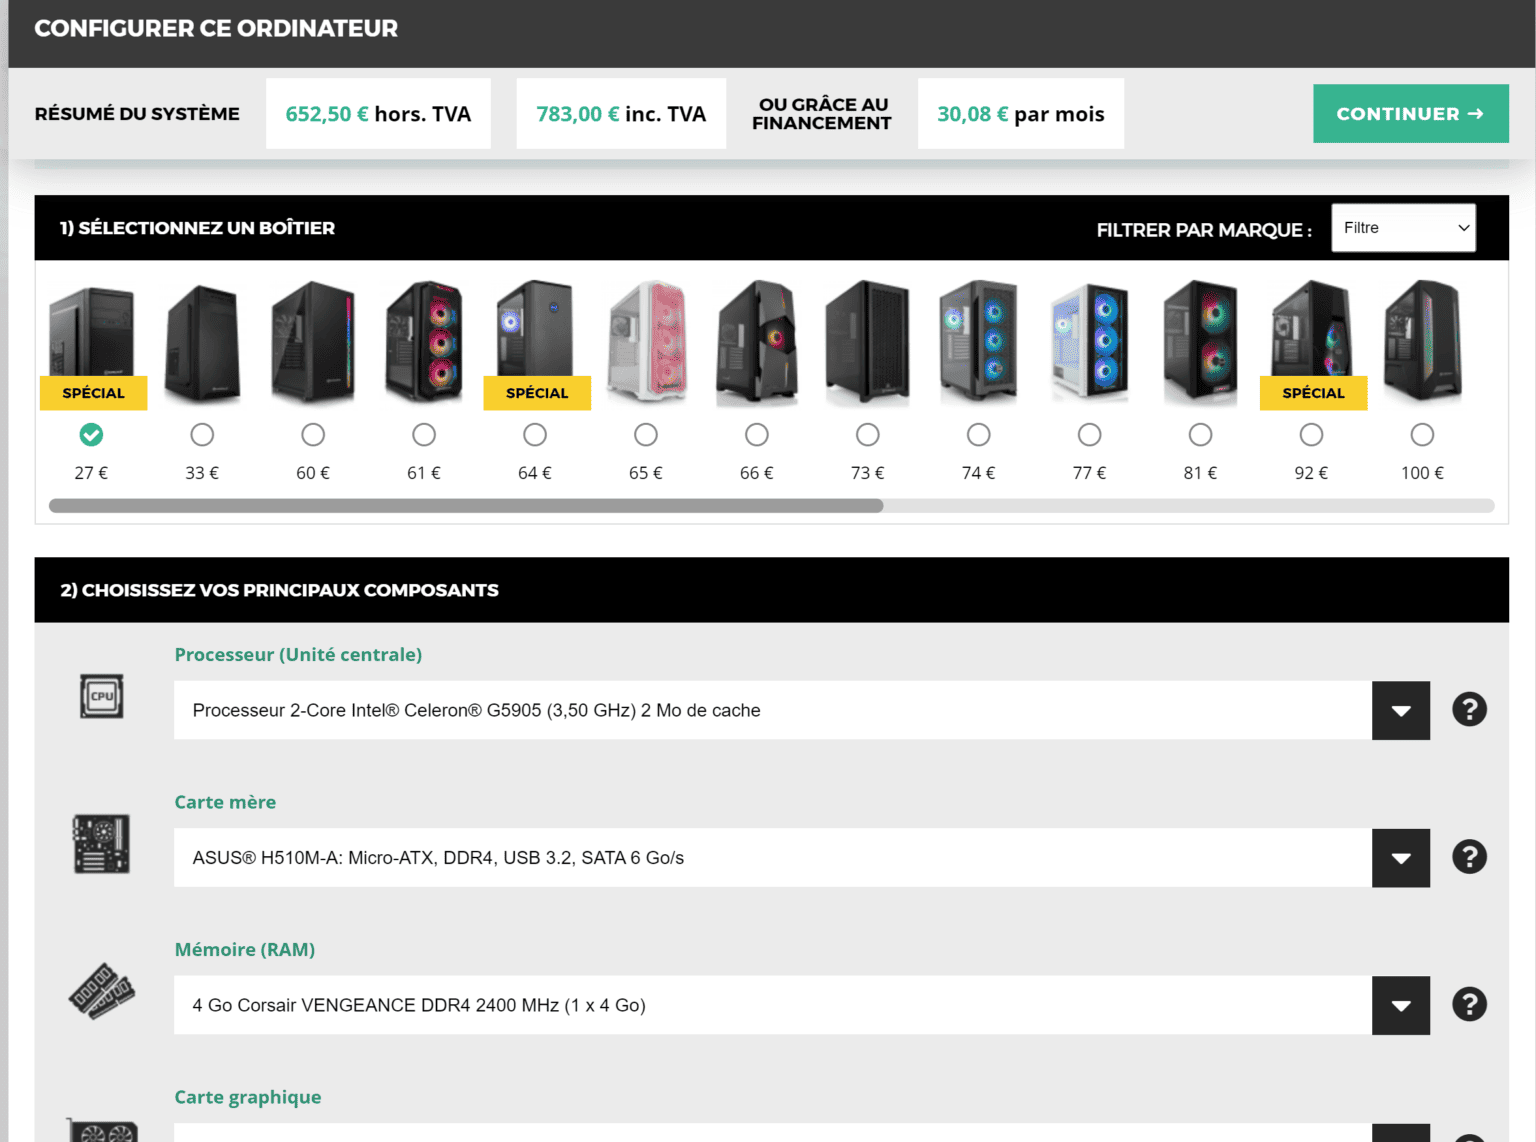The height and width of the screenshot is (1142, 1536).
Task: Expand the Processeur dropdown arrow
Action: pyautogui.click(x=1401, y=711)
